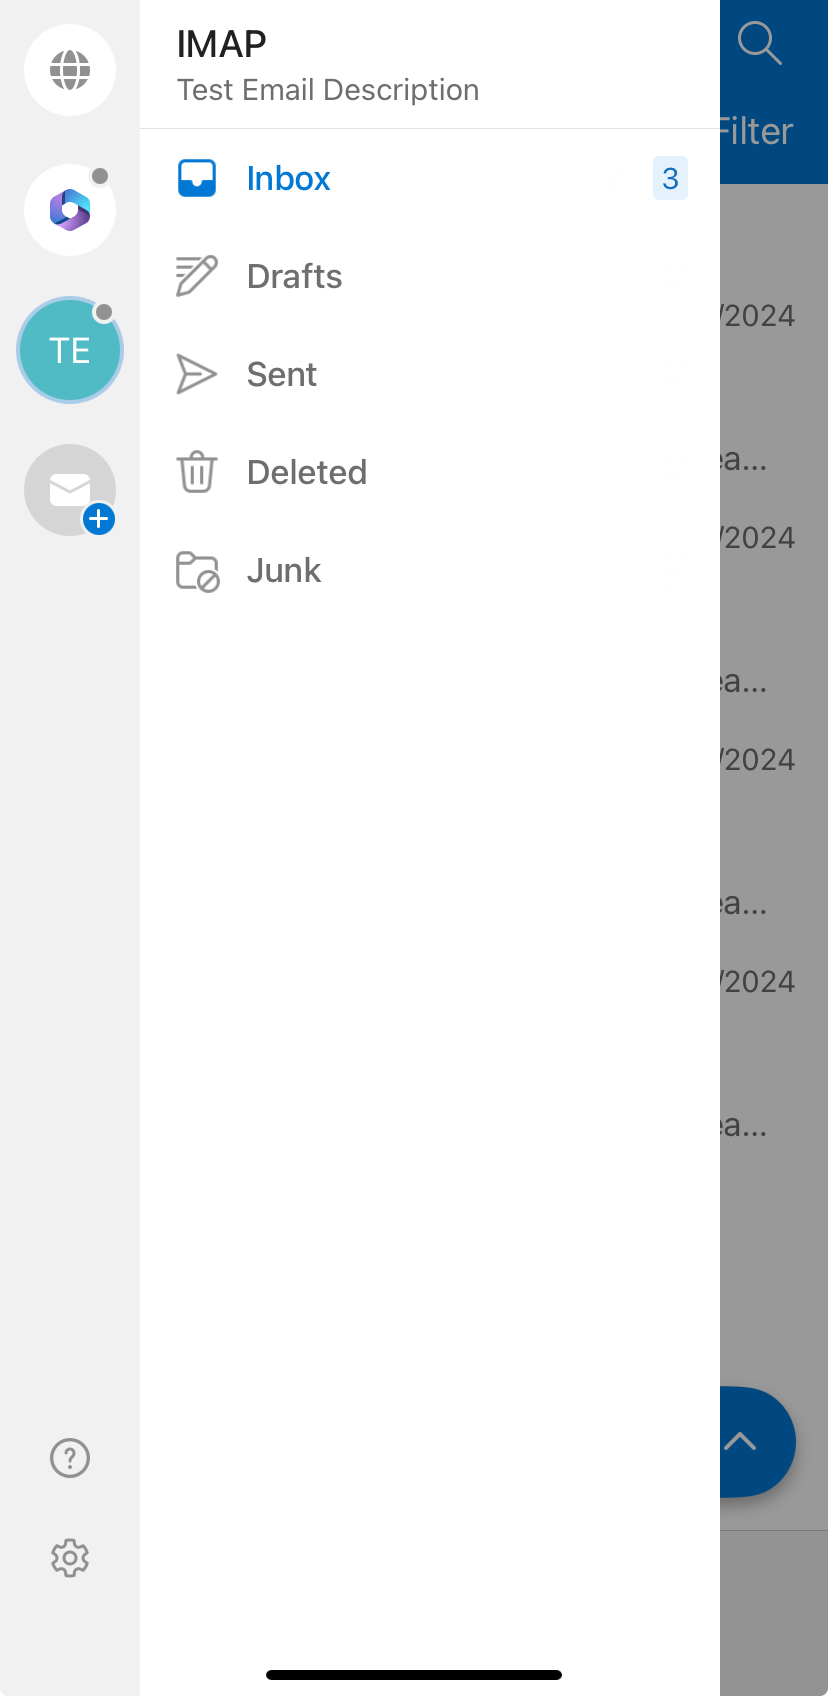Click the Sent paper plane icon
Image resolution: width=828 pixels, height=1696 pixels.
point(197,374)
